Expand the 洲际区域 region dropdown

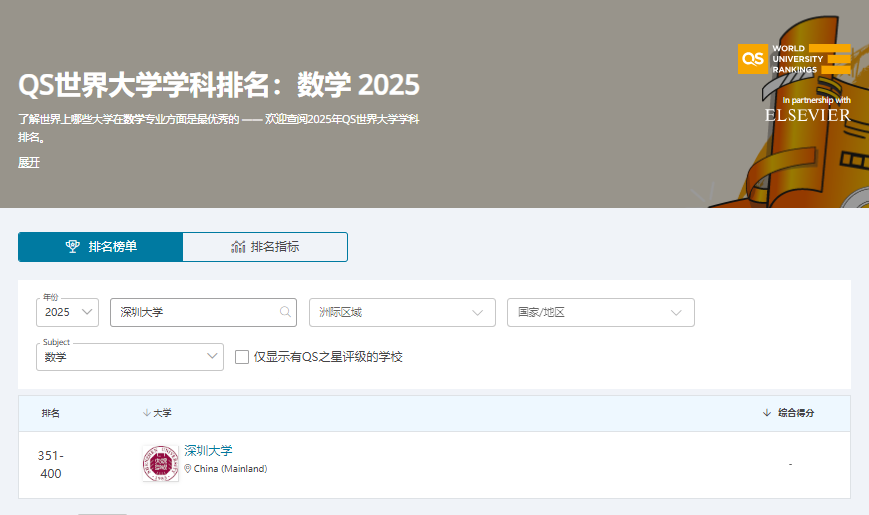point(402,312)
